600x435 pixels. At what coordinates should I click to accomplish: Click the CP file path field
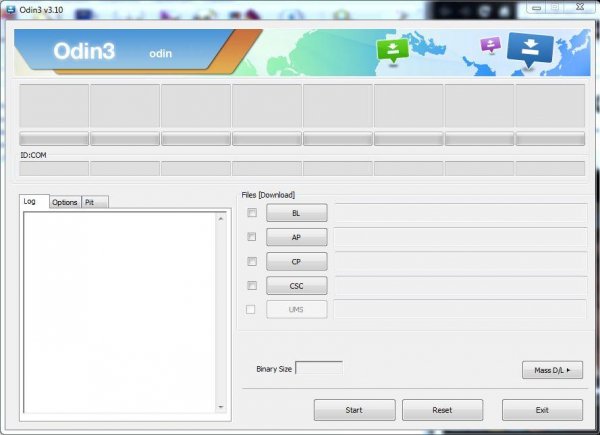click(461, 261)
